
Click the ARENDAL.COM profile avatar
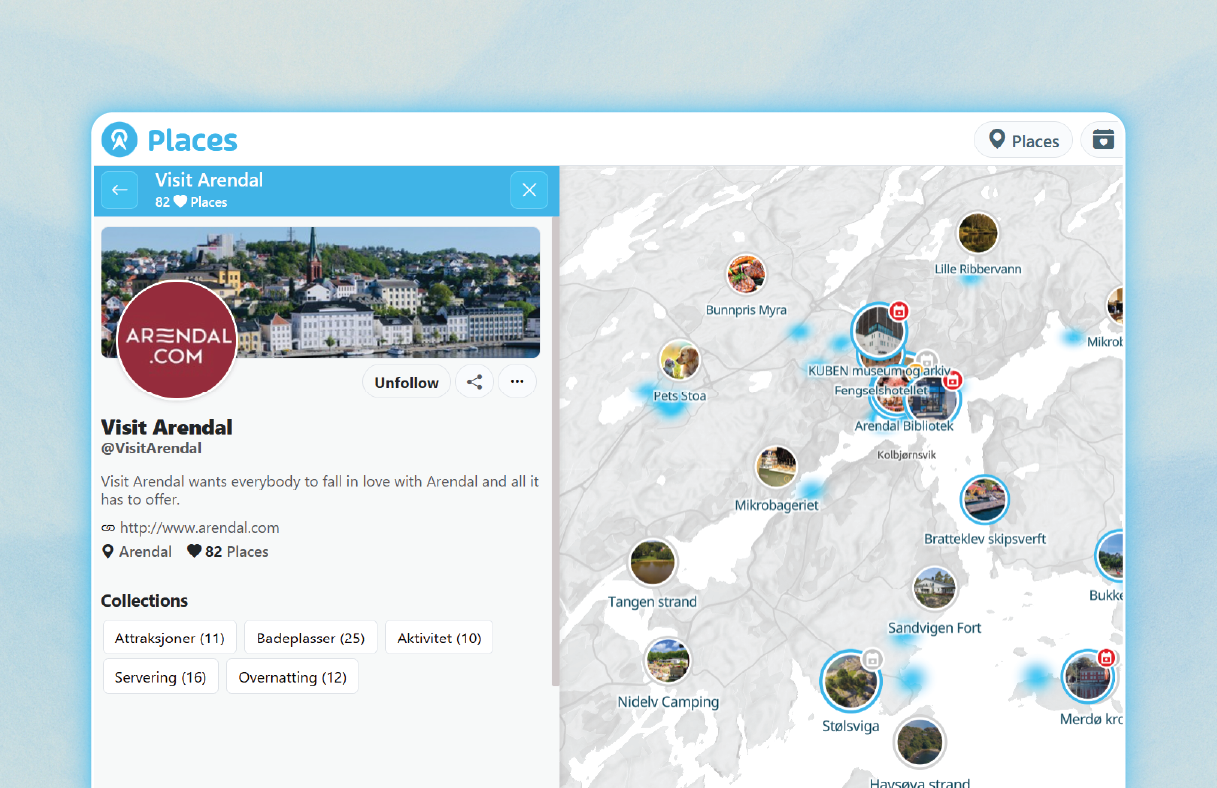(x=177, y=339)
